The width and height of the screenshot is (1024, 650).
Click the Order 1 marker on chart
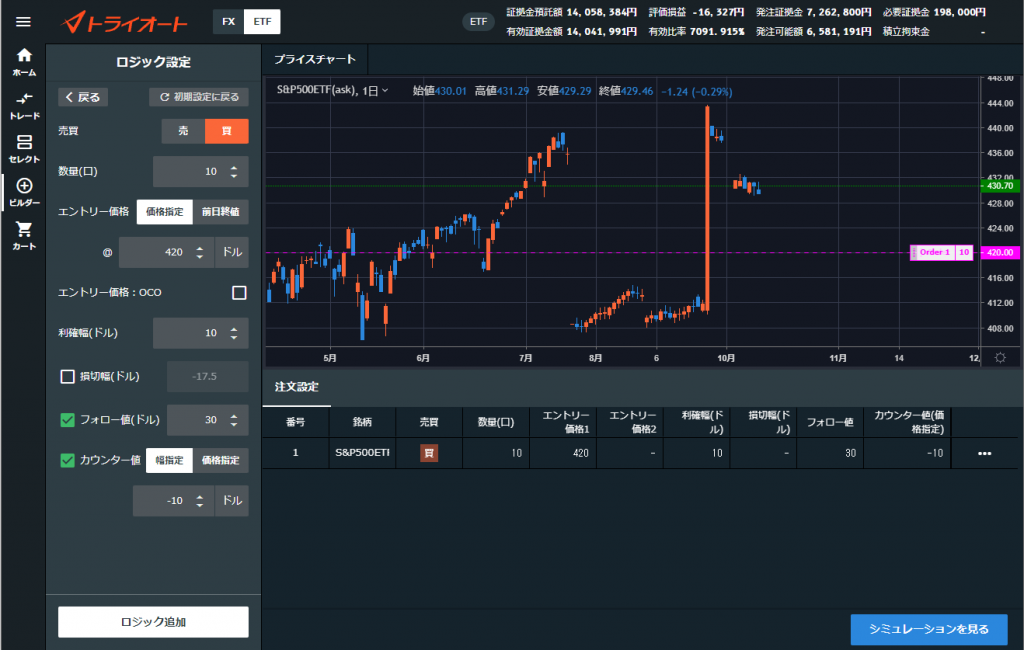[933, 252]
